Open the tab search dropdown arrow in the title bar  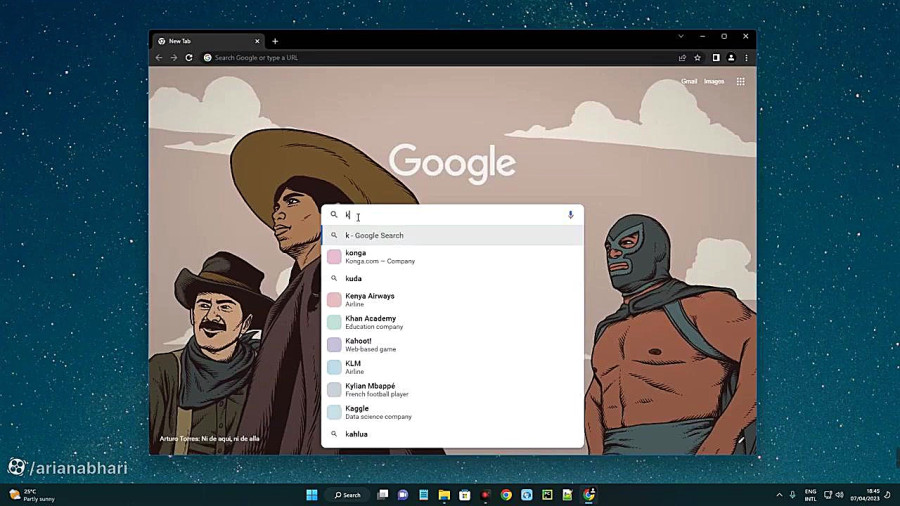(681, 36)
